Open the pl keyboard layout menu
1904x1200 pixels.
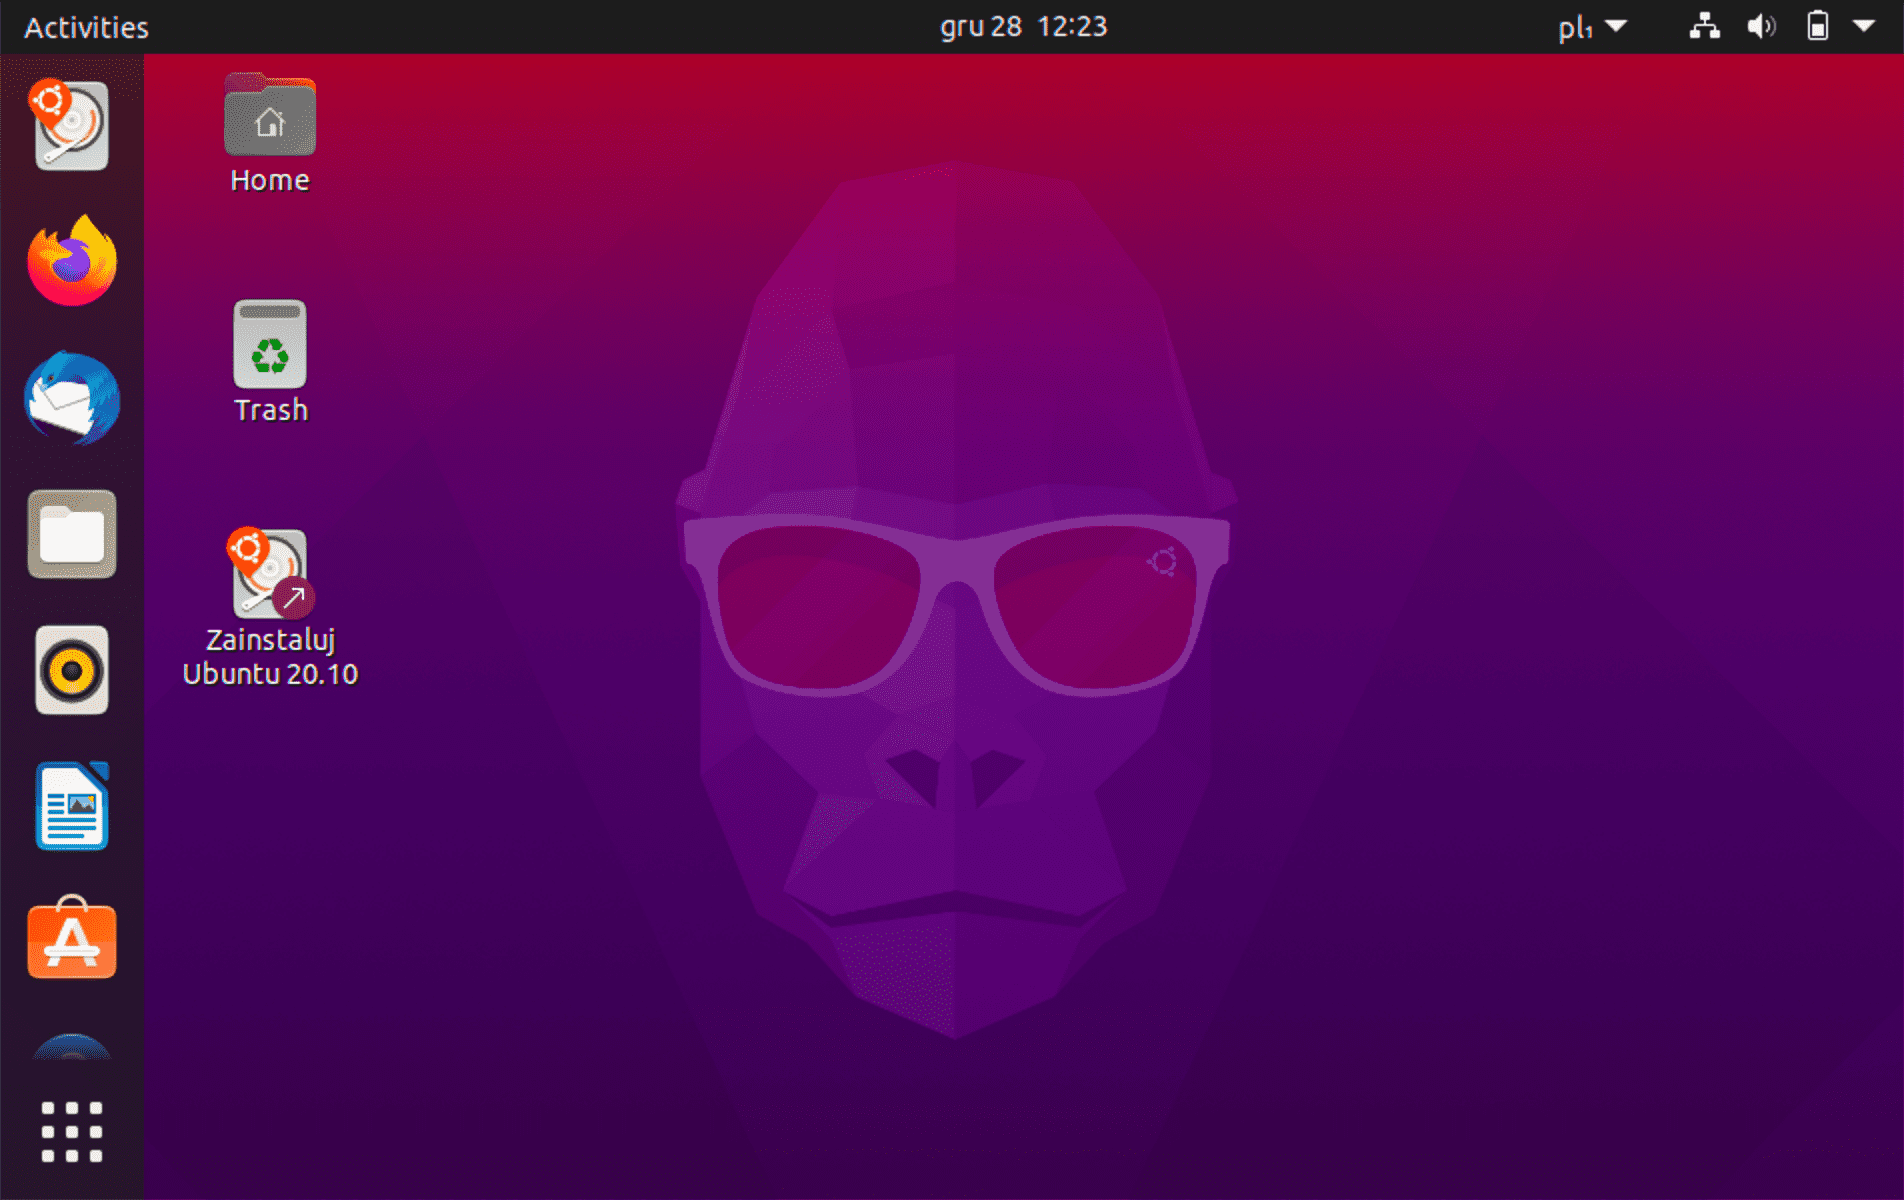click(x=1592, y=27)
